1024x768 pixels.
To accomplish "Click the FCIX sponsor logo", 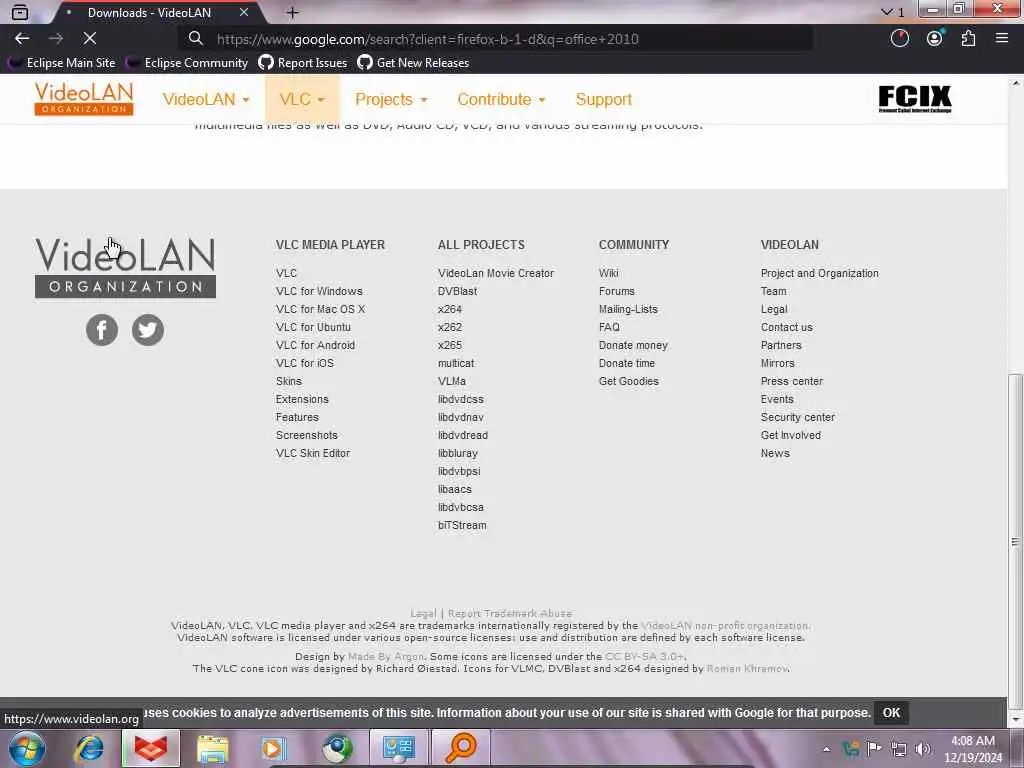I will coord(915,99).
